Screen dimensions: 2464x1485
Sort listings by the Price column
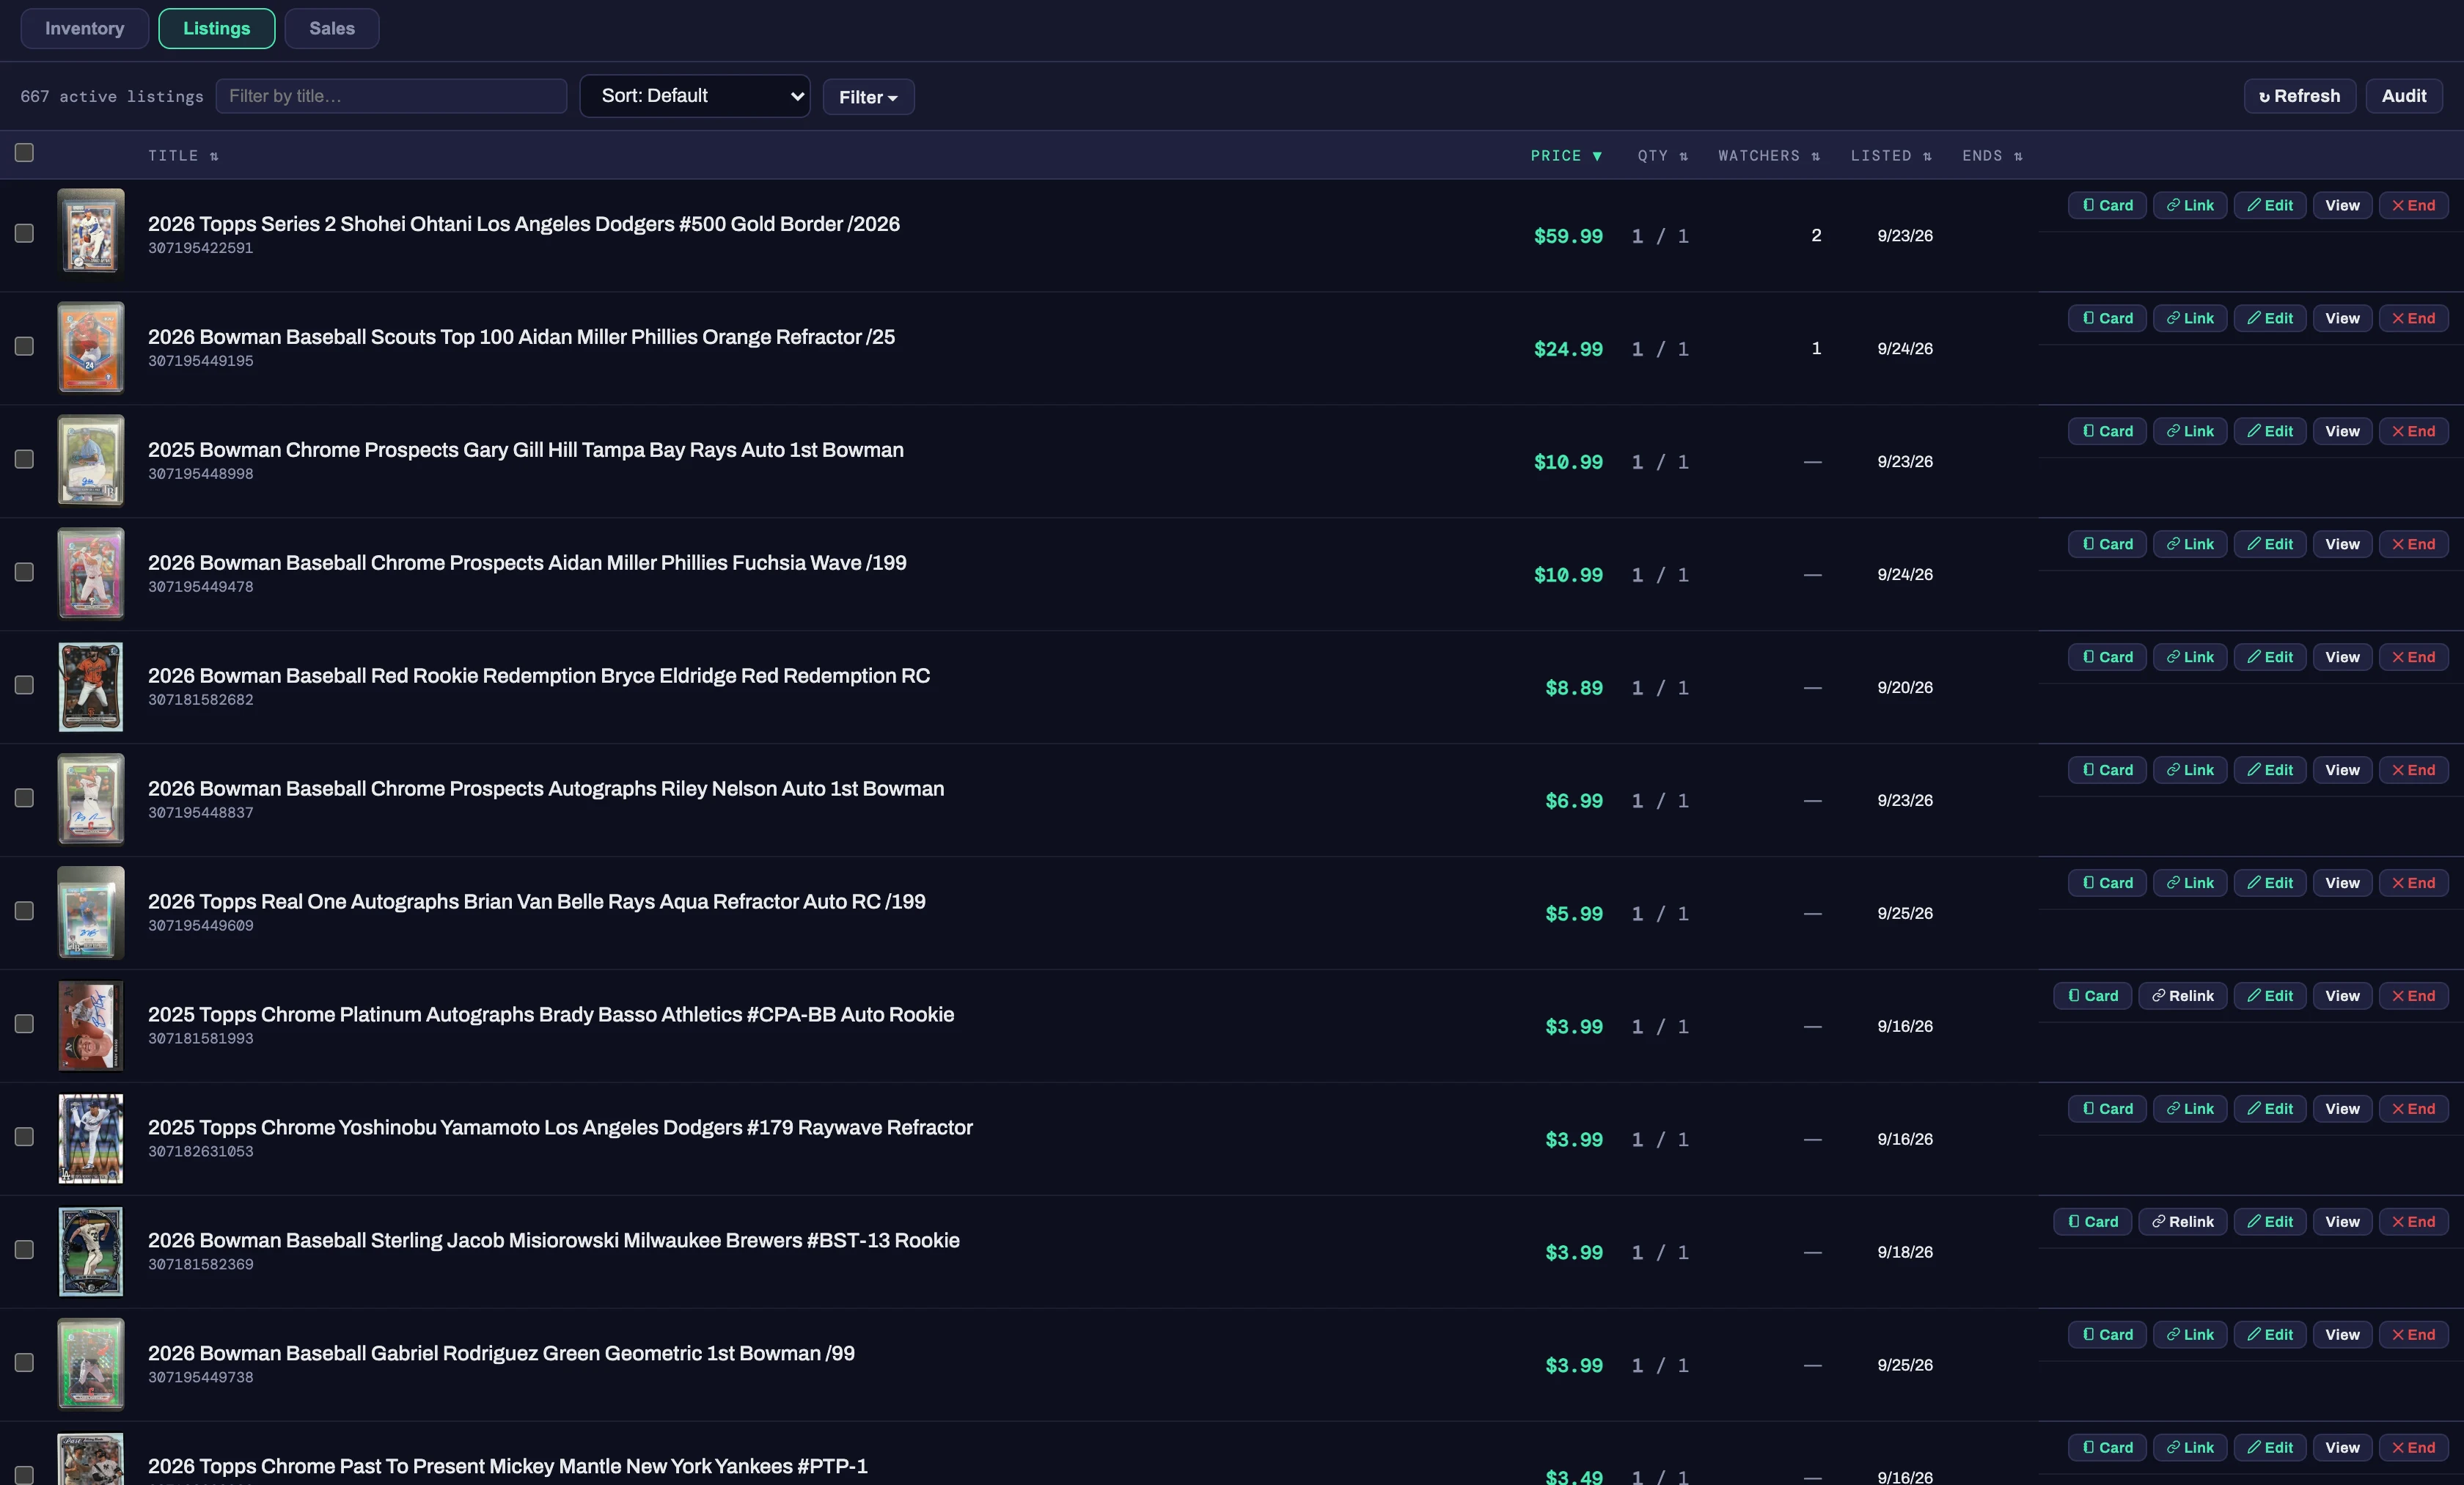coord(1566,156)
